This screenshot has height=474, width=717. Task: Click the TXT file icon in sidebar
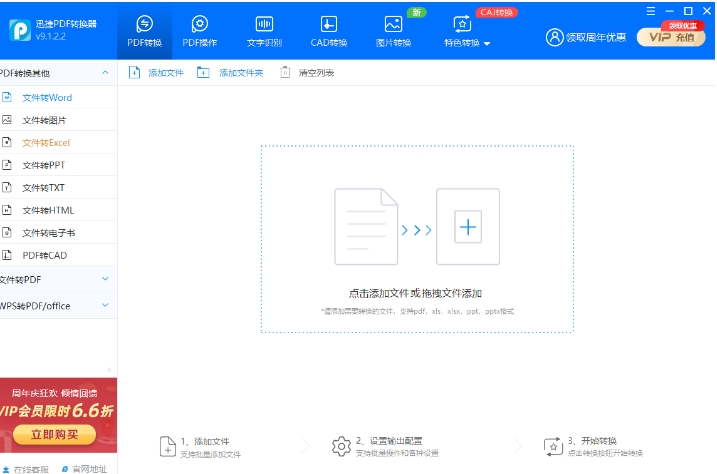(7, 187)
